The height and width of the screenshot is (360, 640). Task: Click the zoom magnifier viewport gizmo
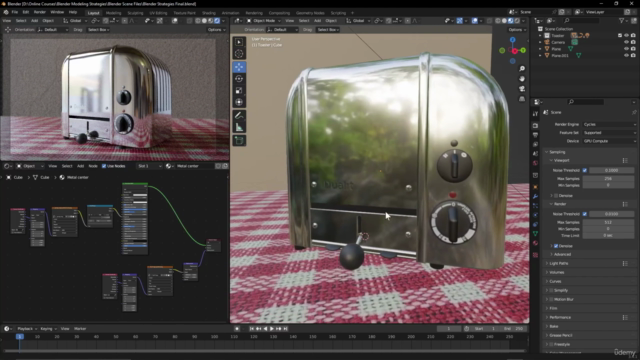[522, 69]
